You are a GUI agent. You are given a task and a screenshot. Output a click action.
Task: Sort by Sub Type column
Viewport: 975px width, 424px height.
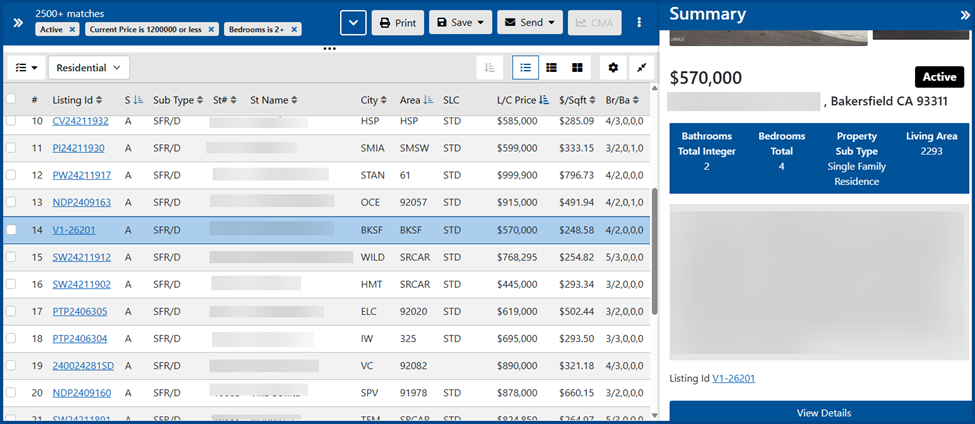178,99
